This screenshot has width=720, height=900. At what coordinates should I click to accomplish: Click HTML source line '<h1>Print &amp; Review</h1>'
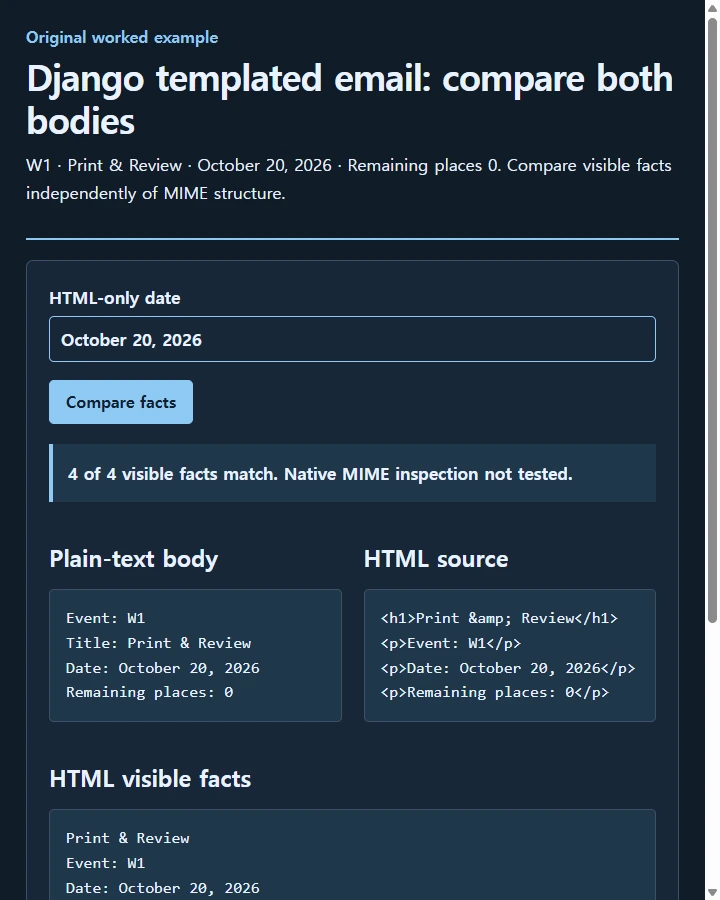coord(499,618)
